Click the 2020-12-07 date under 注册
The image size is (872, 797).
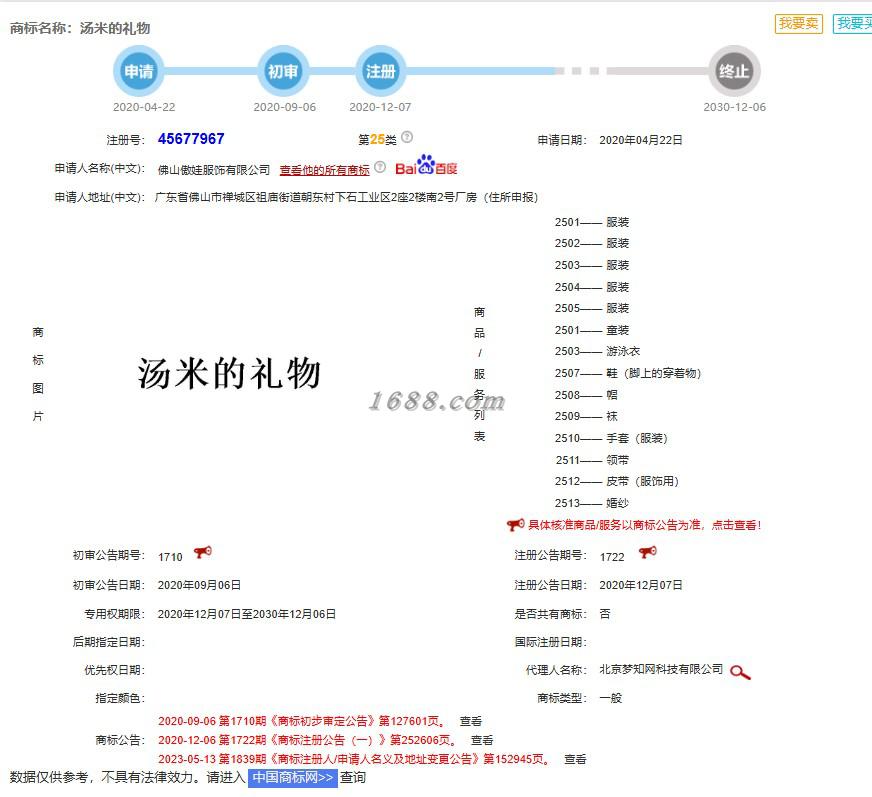[380, 107]
